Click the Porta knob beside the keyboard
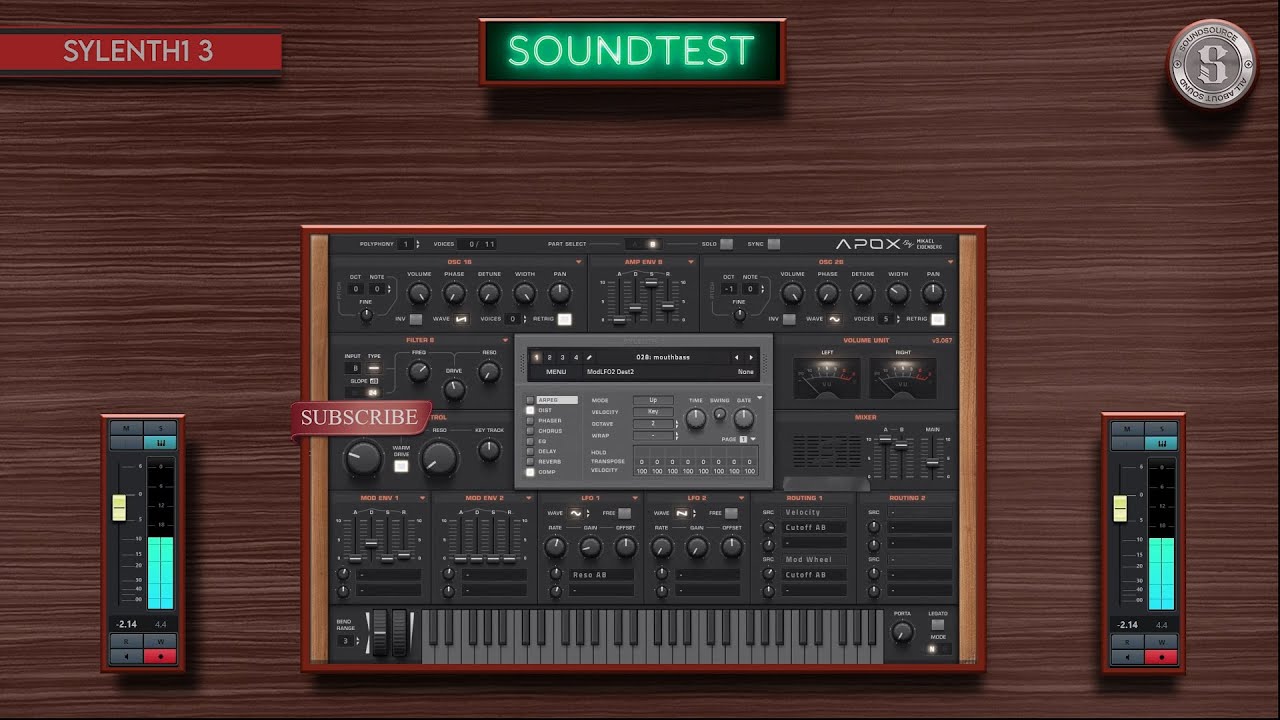1280x720 pixels. 902,632
